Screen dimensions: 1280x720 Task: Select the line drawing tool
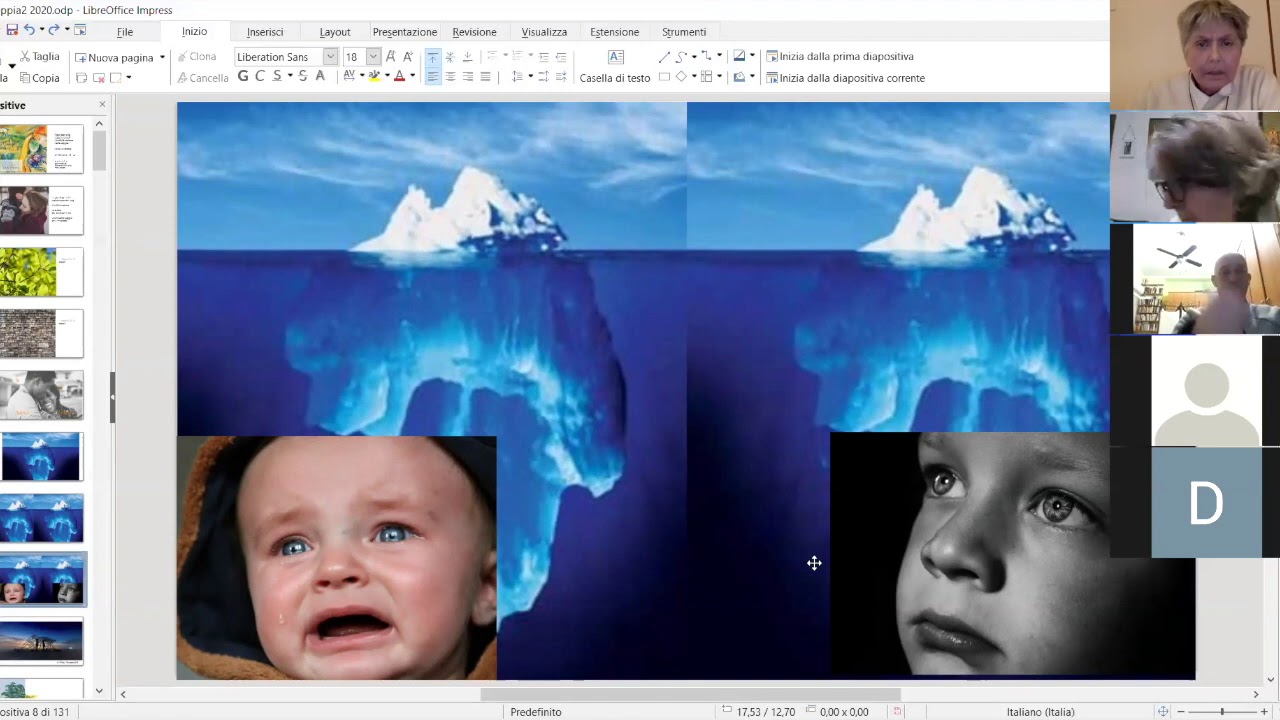pyautogui.click(x=664, y=57)
